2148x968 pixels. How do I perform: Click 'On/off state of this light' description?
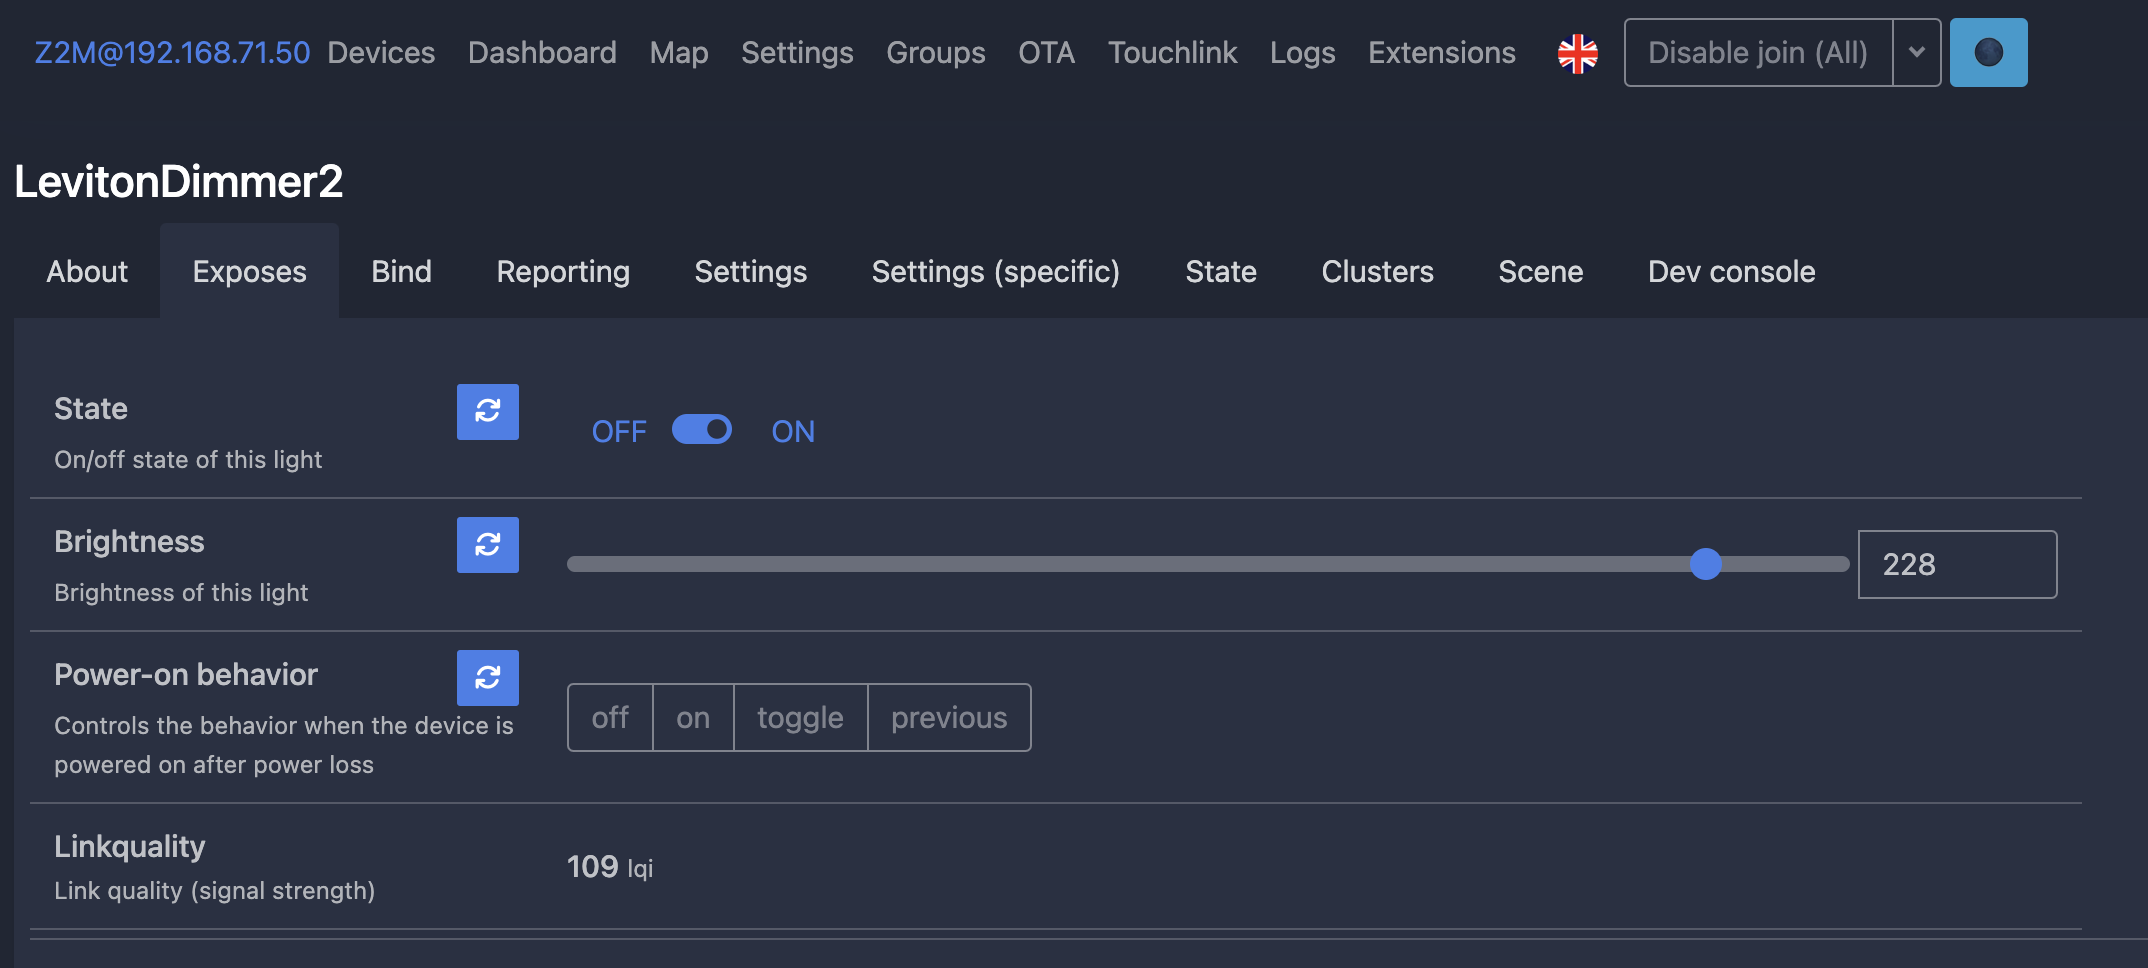(x=188, y=459)
